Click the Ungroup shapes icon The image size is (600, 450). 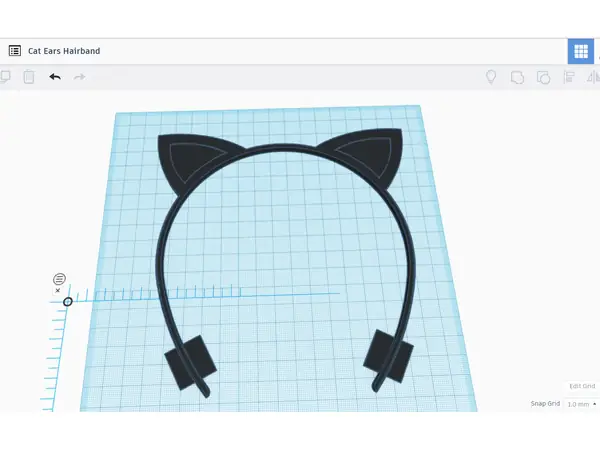(x=543, y=77)
